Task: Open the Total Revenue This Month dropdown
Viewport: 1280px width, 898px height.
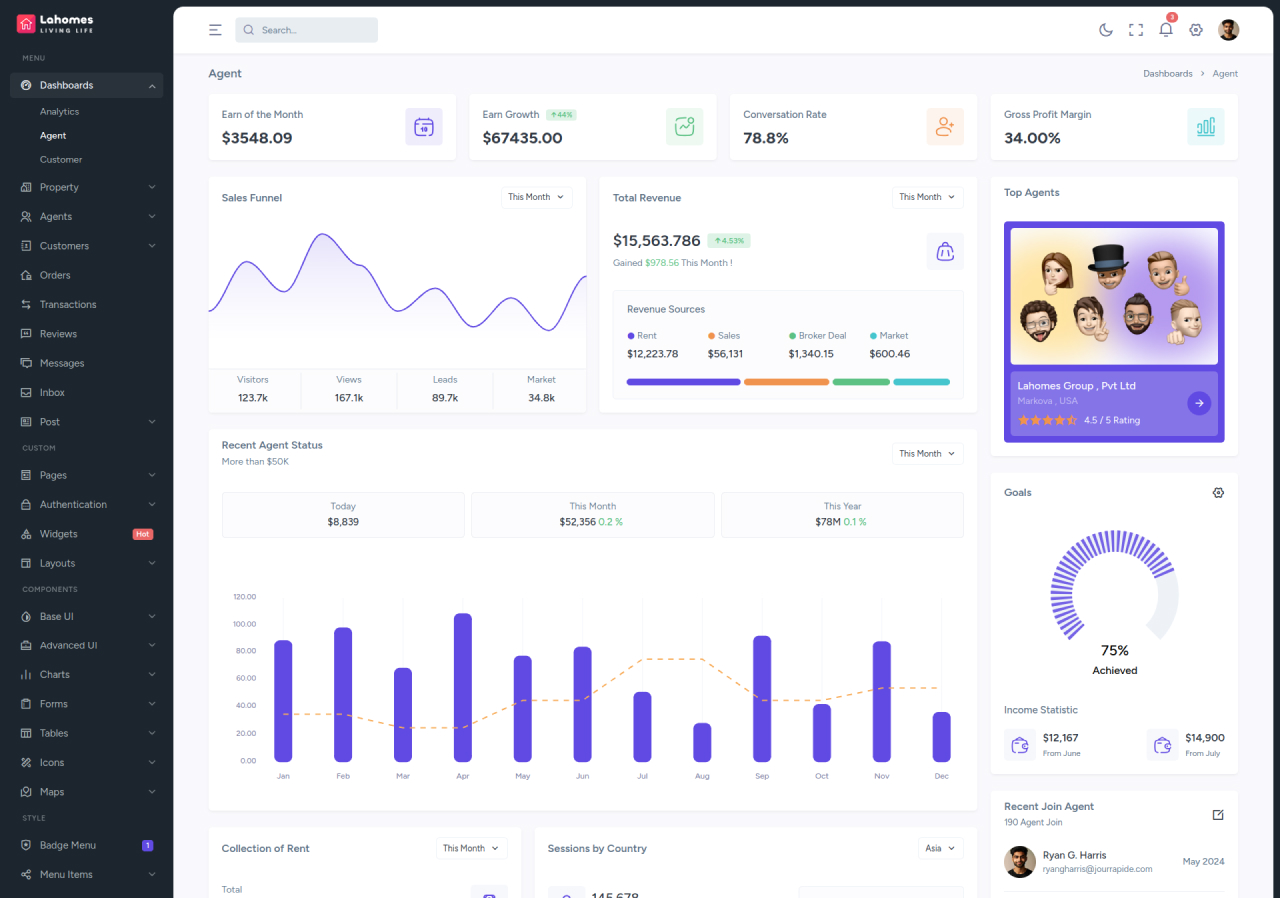Action: point(928,197)
